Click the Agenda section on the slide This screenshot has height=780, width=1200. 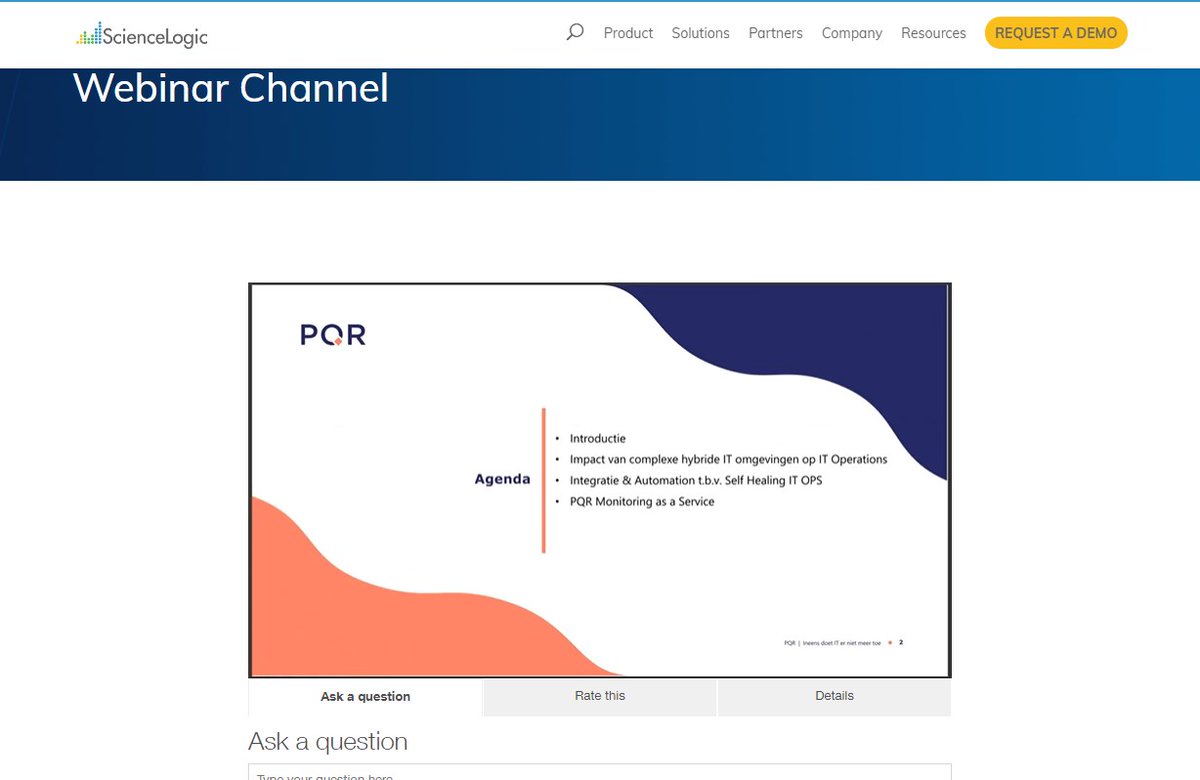[503, 478]
